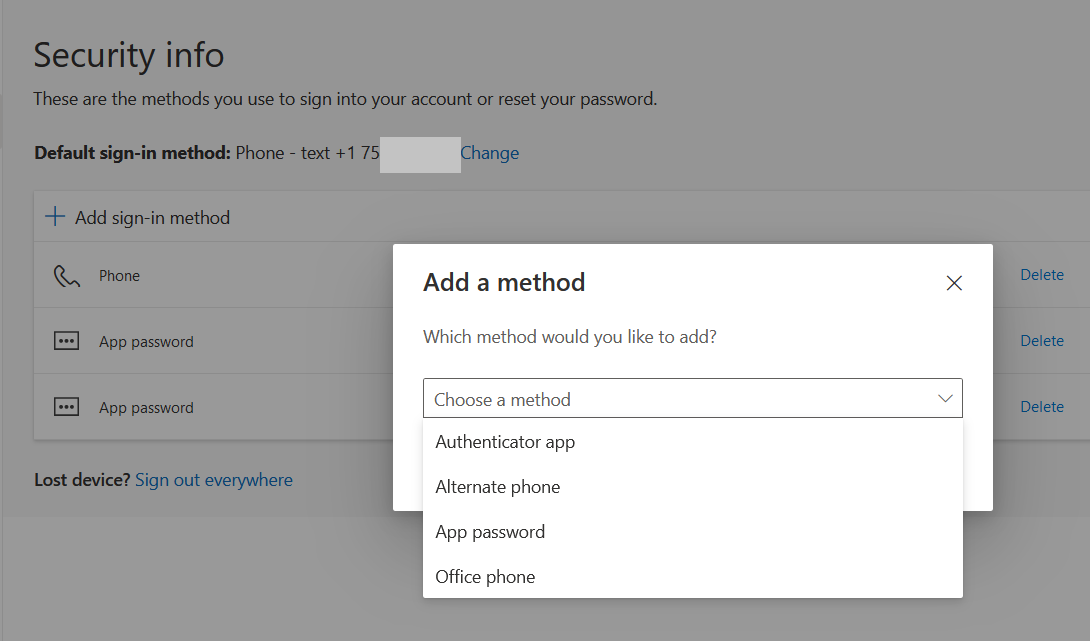Click the Add a method dialog title
The image size is (1090, 641).
coord(504,283)
